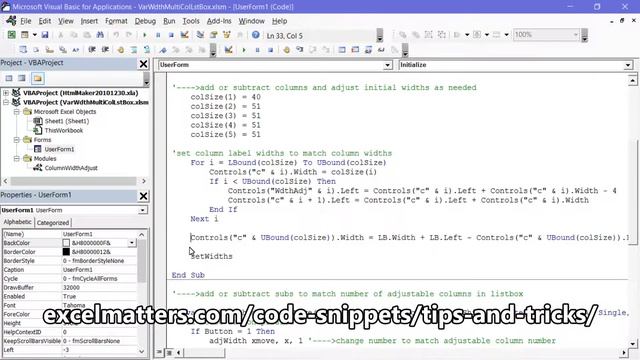Run the macro from the Standard toolbar
640x360 pixels.
[x=144, y=35]
